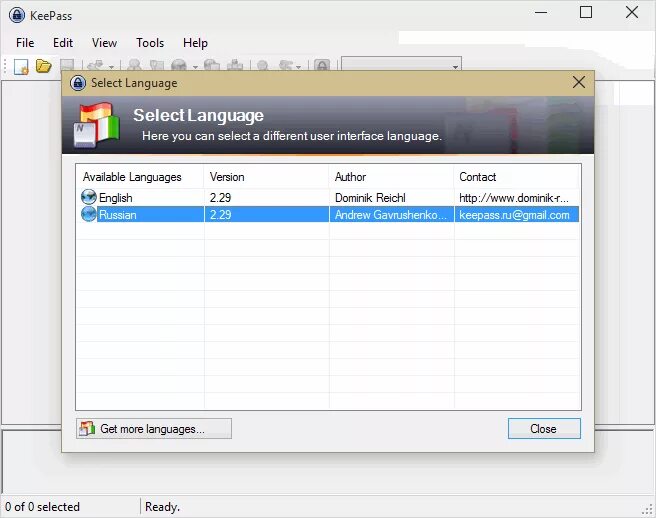Click the KeePass lock icon in title bar
Image resolution: width=656 pixels, height=518 pixels.
point(17,15)
